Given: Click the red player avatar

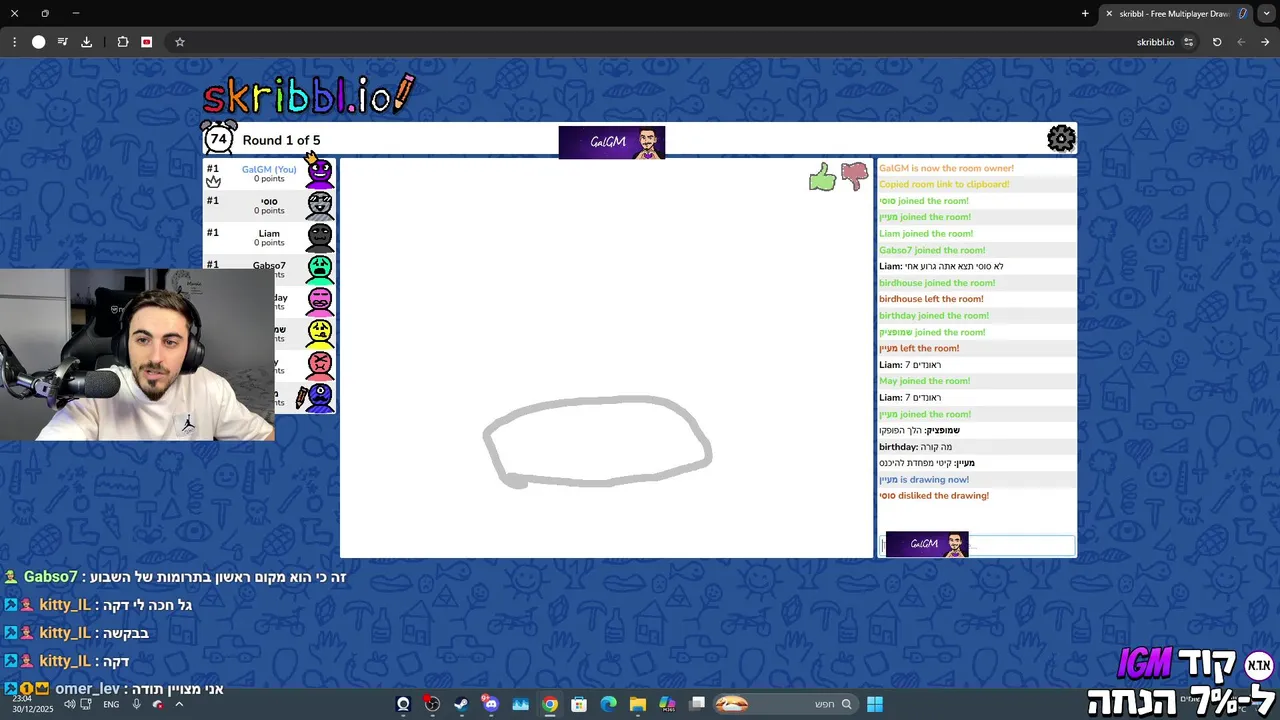Looking at the screenshot, I should [320, 365].
